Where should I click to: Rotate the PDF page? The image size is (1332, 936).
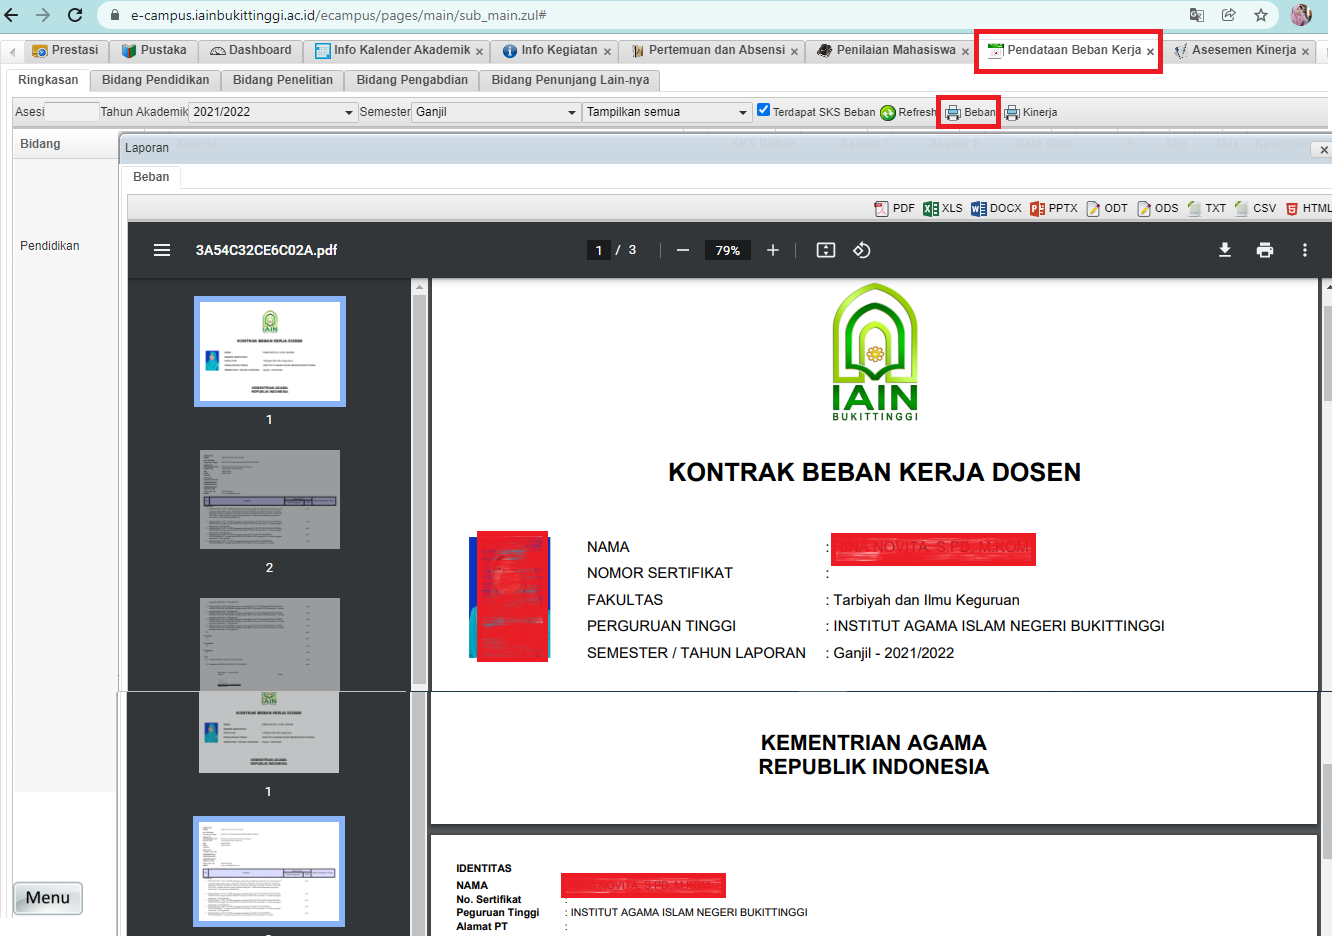click(x=861, y=250)
